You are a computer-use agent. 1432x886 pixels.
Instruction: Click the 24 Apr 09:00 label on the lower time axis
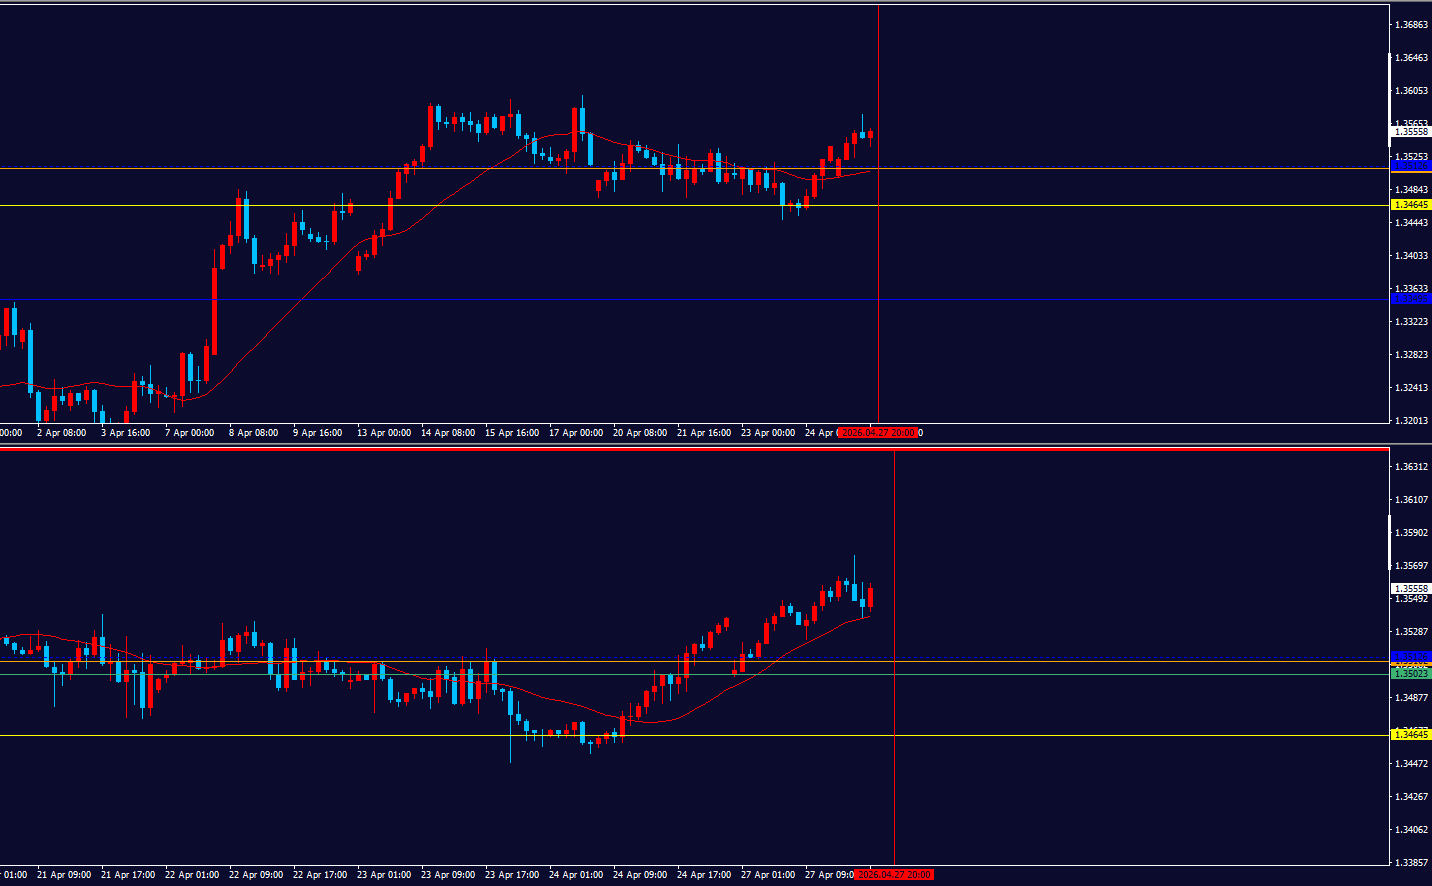click(640, 875)
